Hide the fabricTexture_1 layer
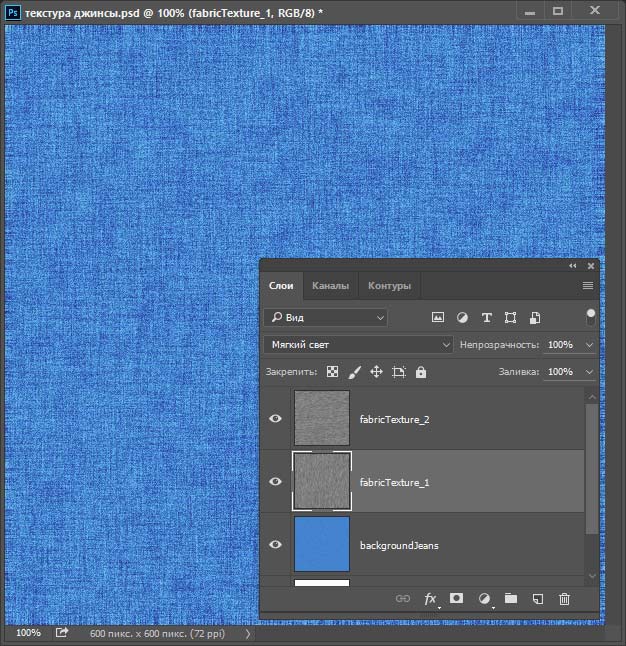 coord(275,481)
